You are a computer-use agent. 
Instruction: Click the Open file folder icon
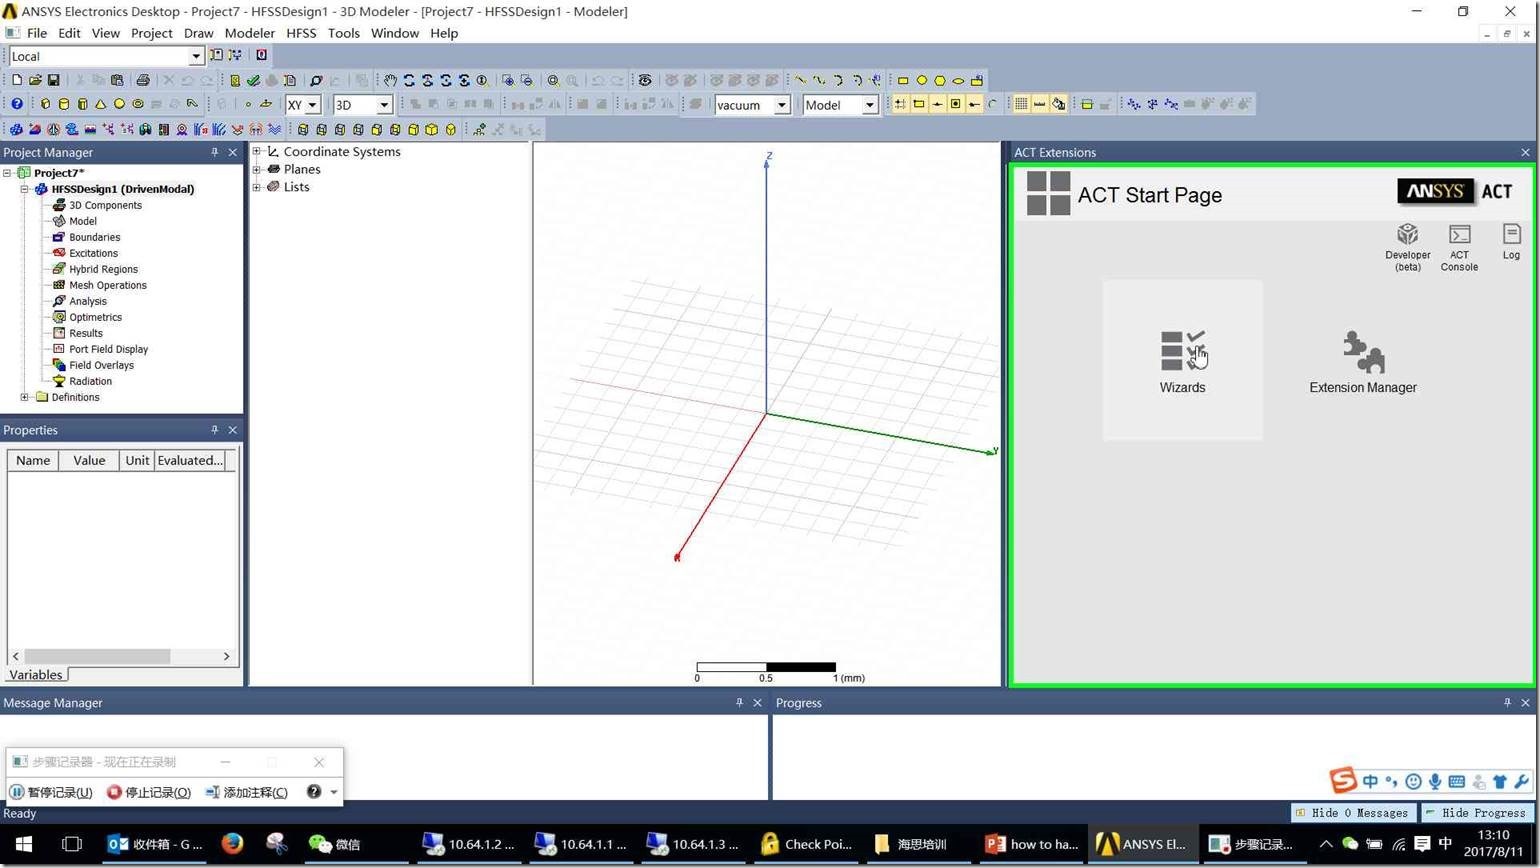tap(35, 80)
